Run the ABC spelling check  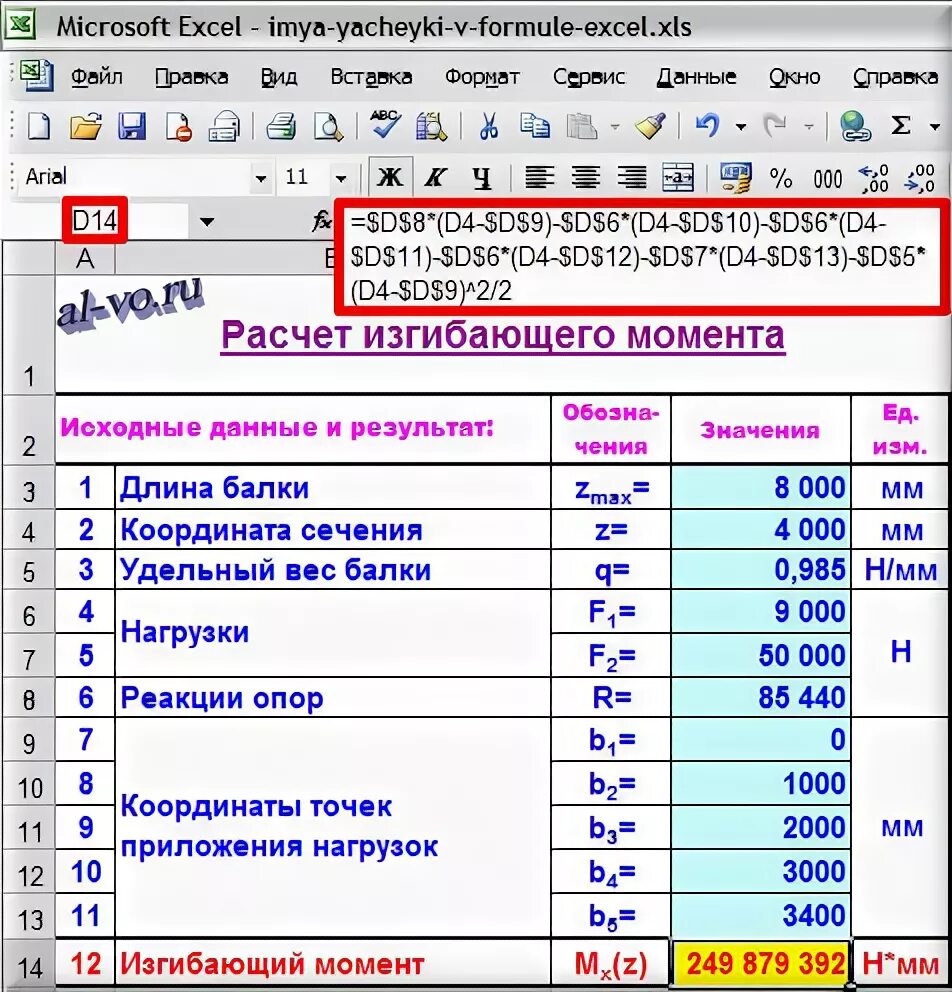pyautogui.click(x=385, y=124)
